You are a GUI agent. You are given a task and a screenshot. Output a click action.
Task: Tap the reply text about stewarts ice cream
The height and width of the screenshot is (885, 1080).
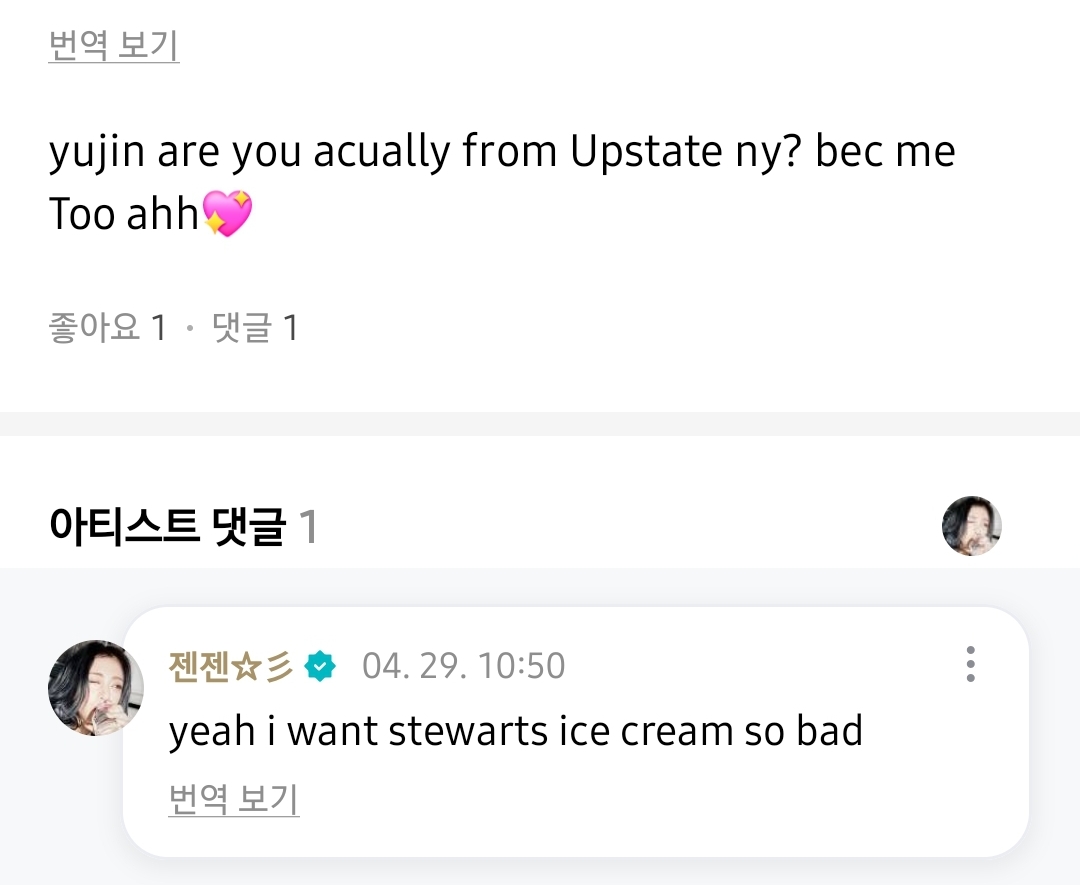click(515, 731)
